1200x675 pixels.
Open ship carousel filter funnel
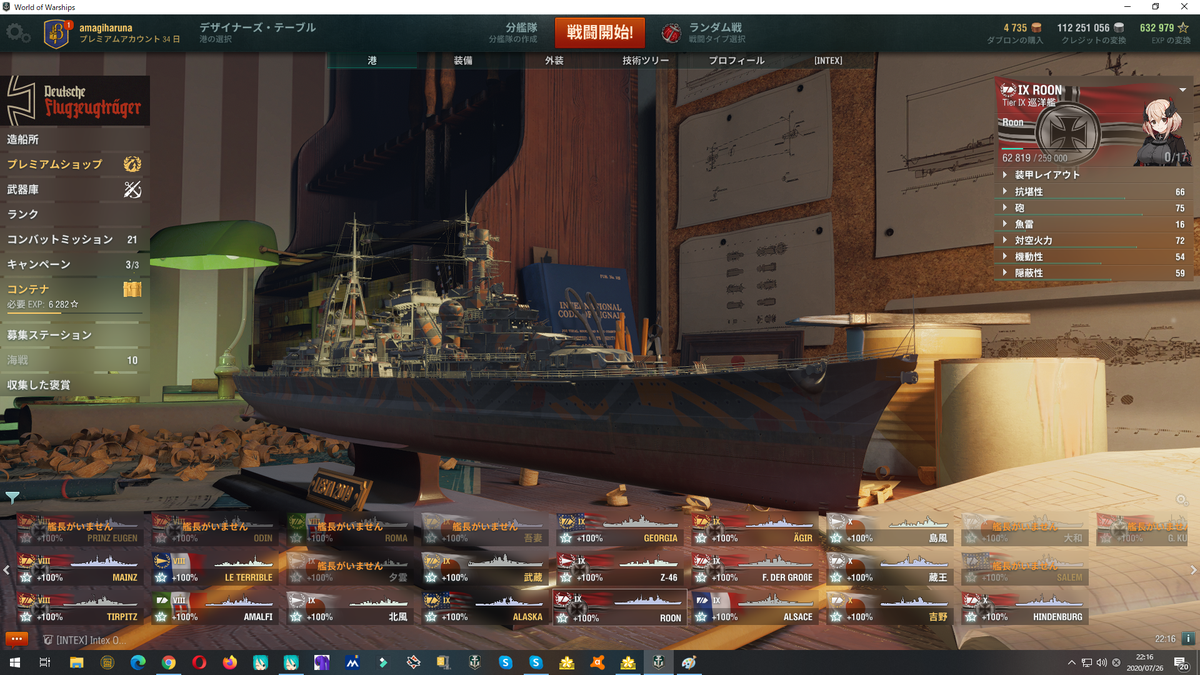point(12,496)
